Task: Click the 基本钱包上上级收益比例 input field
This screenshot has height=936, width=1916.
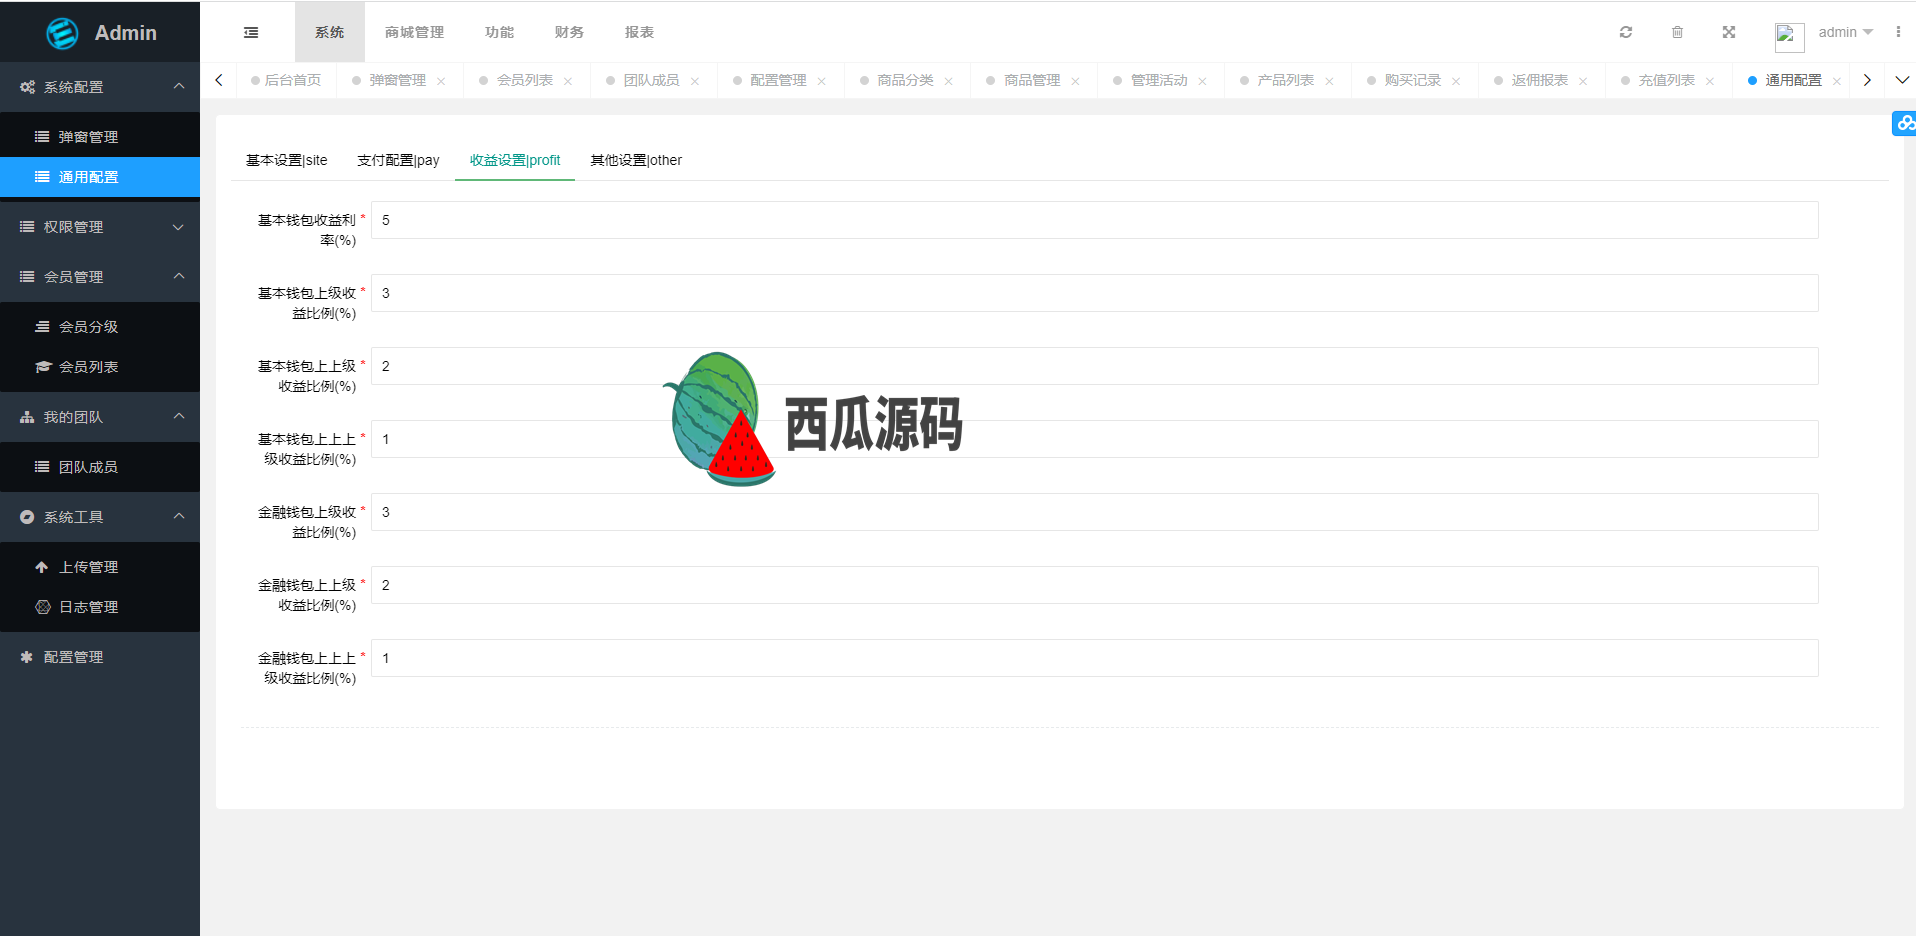Action: [1095, 366]
